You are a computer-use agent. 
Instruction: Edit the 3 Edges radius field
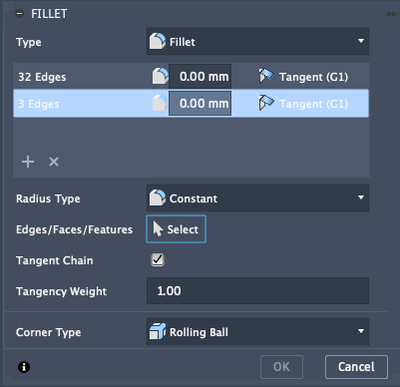point(200,103)
